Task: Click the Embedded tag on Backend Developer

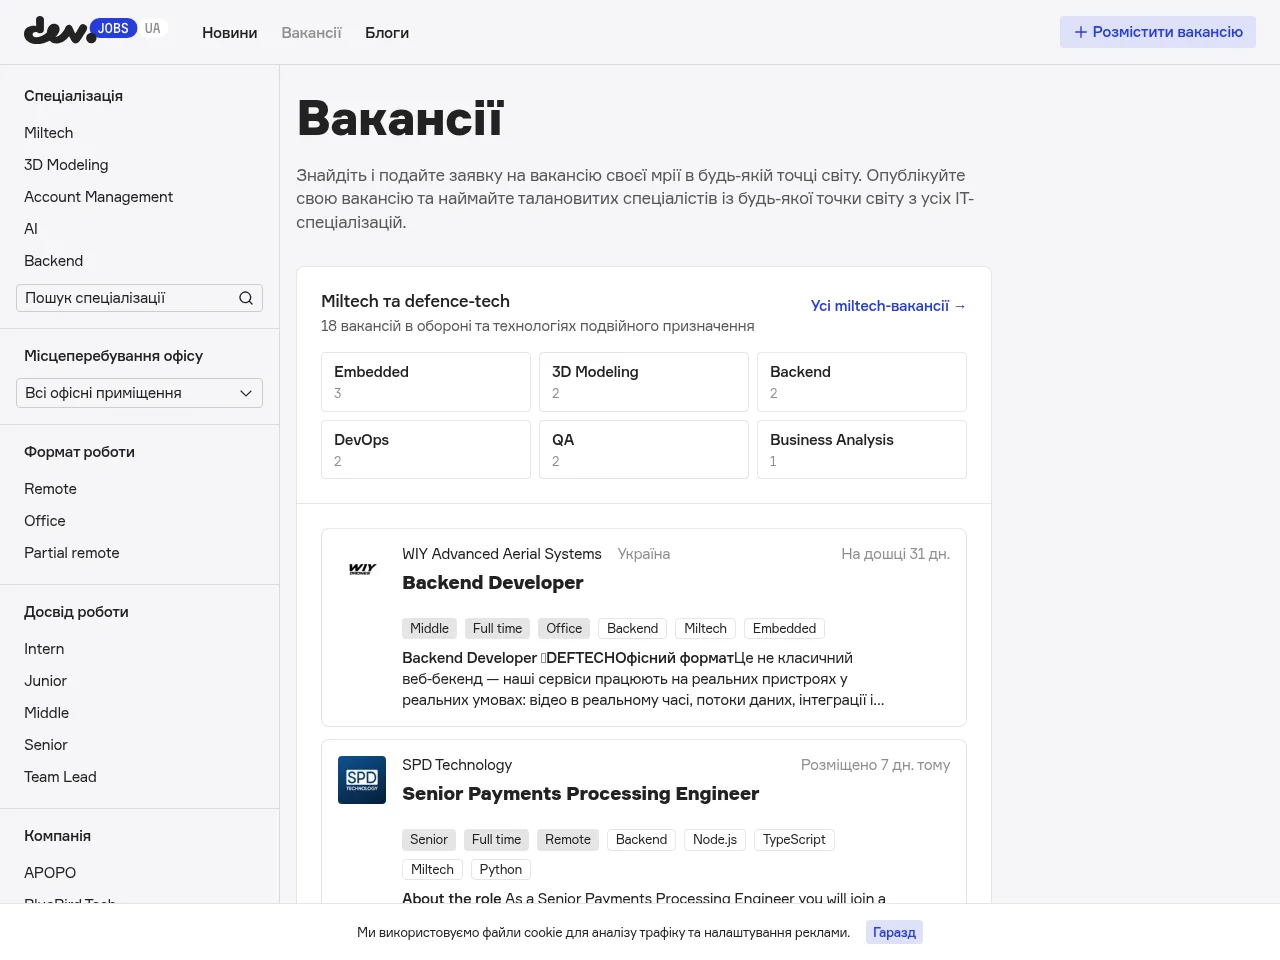Action: tap(785, 629)
